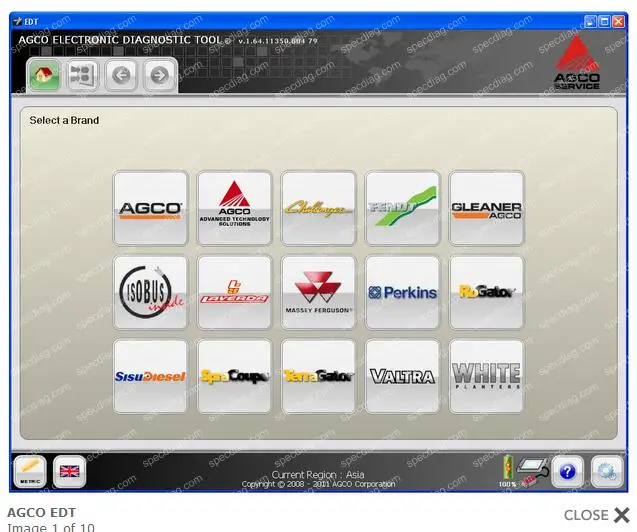Click the version number v.1.64 text

point(278,41)
